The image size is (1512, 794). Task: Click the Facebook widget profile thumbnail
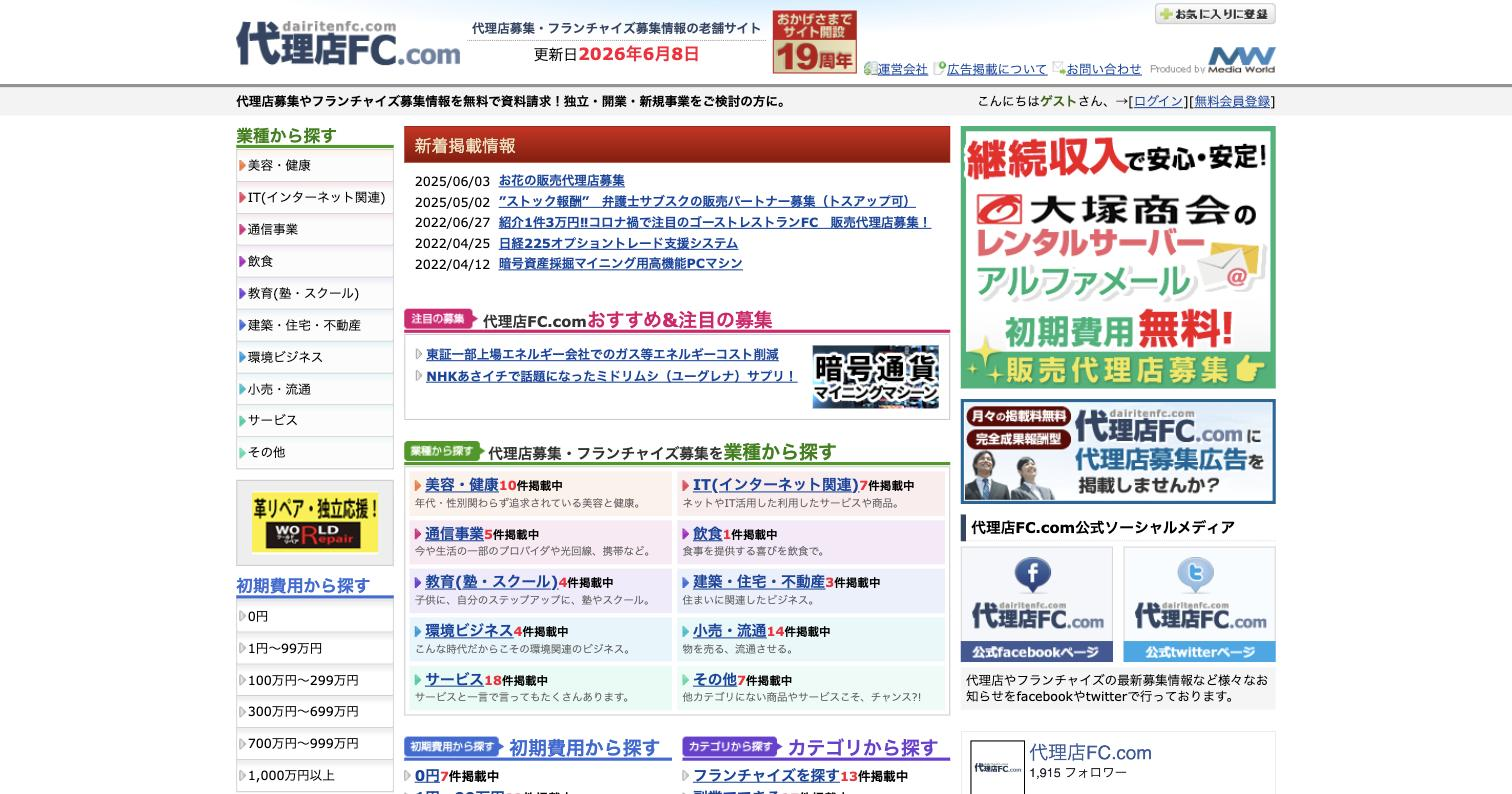point(998,767)
